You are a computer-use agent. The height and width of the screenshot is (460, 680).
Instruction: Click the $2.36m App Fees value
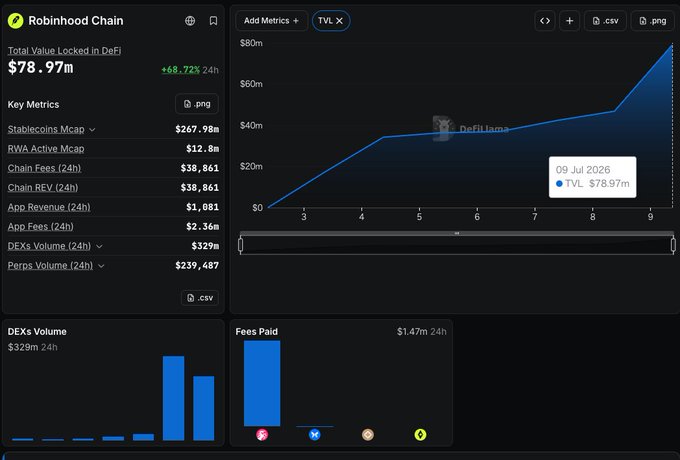203,226
